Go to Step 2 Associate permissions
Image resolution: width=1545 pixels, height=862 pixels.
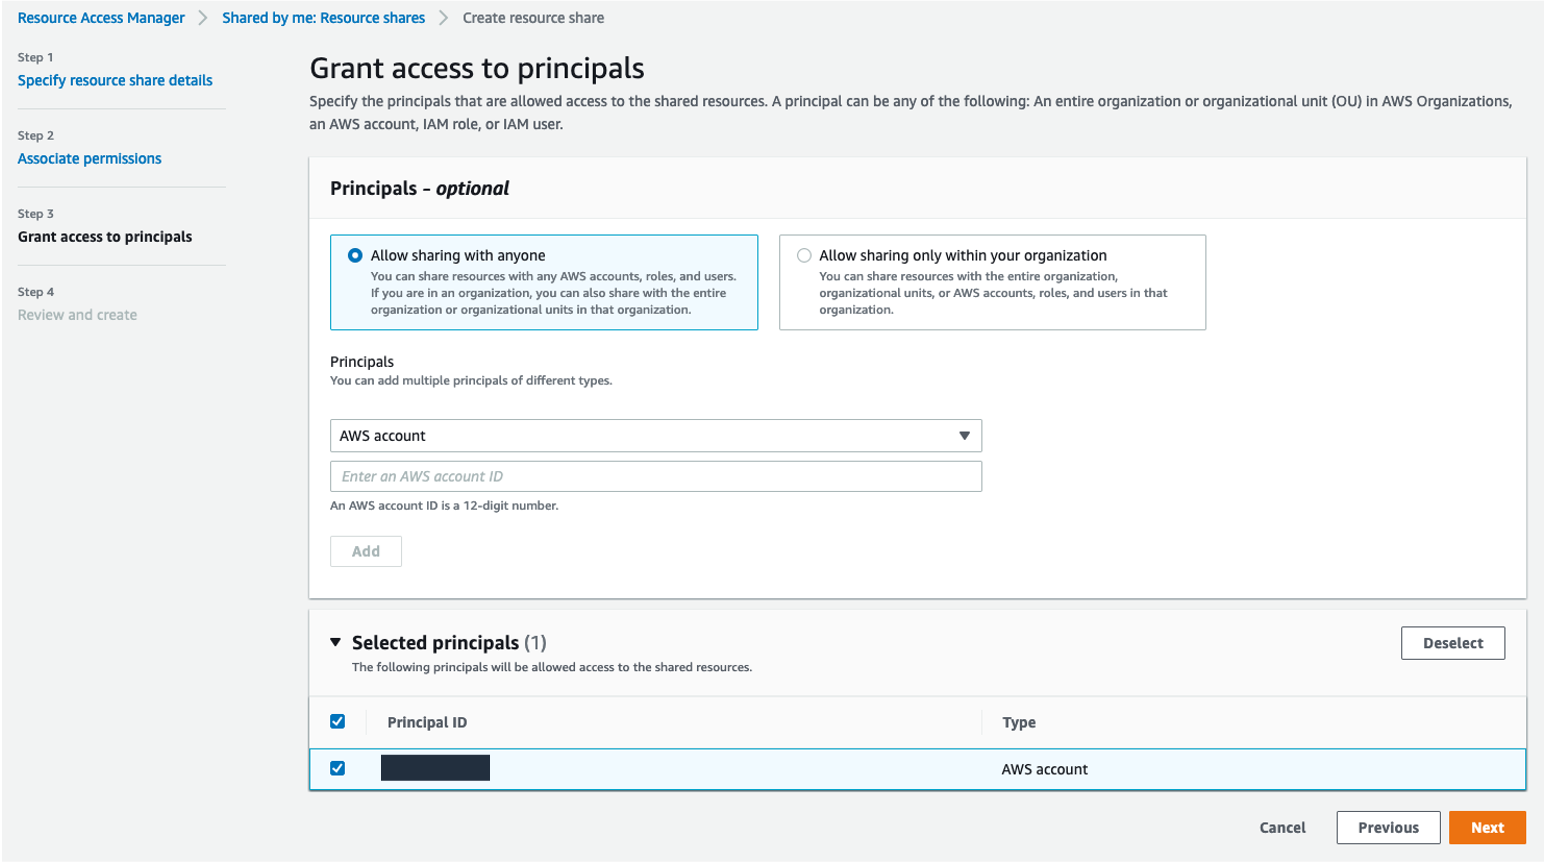(89, 159)
